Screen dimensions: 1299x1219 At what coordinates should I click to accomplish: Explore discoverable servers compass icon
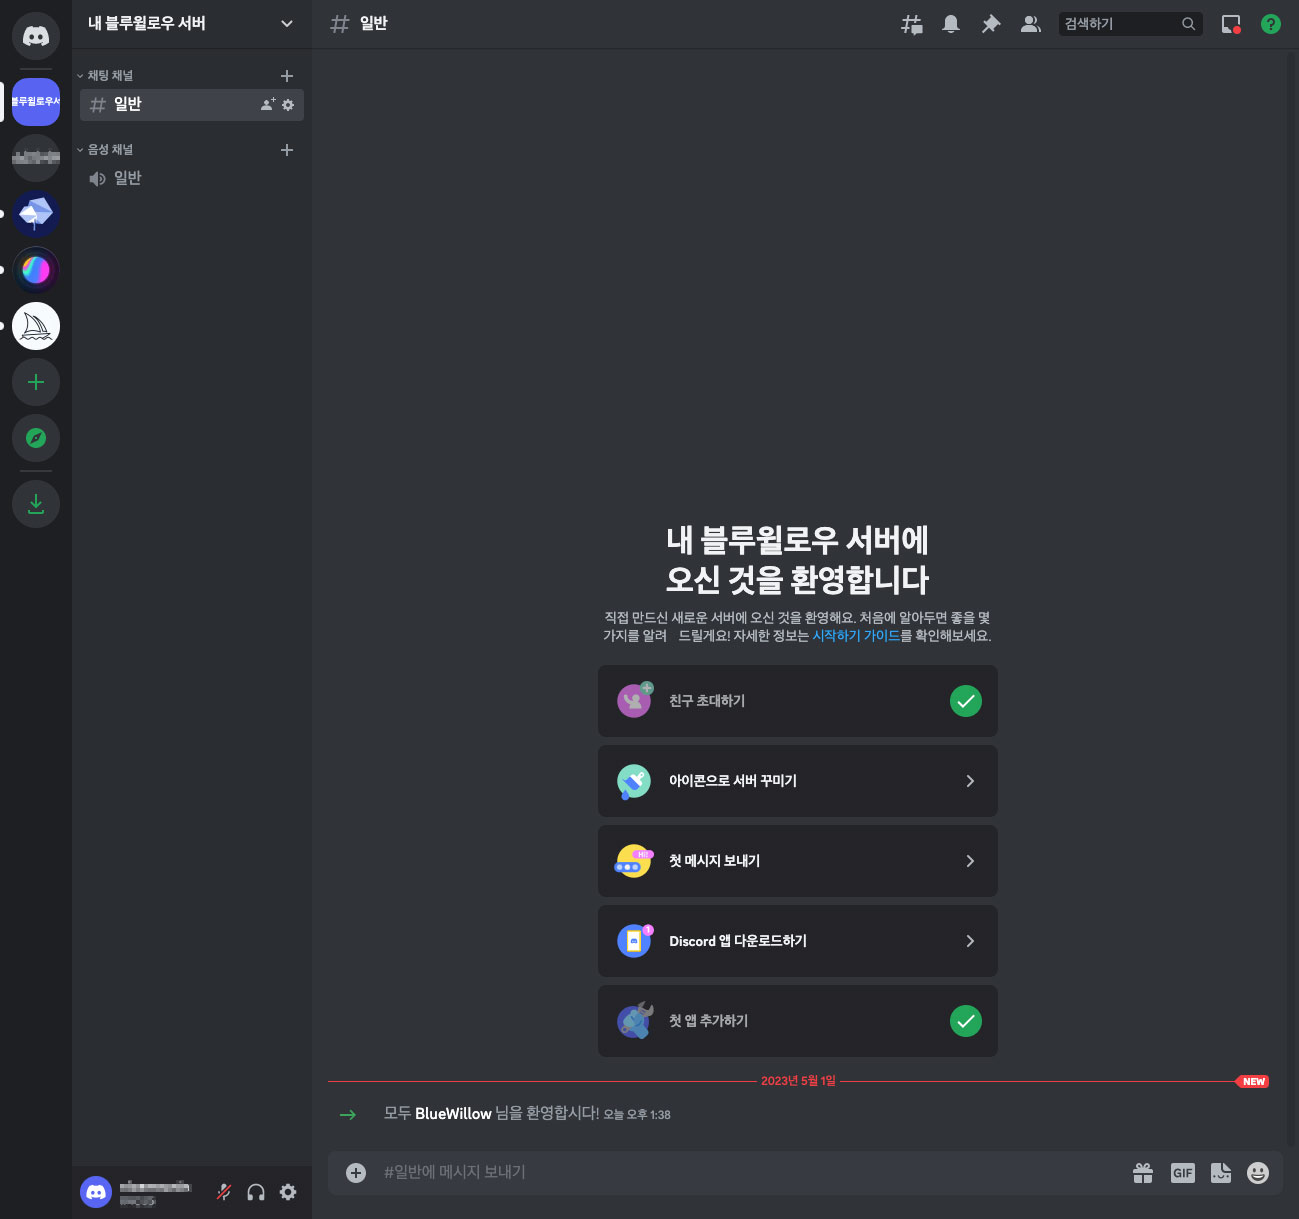36,438
